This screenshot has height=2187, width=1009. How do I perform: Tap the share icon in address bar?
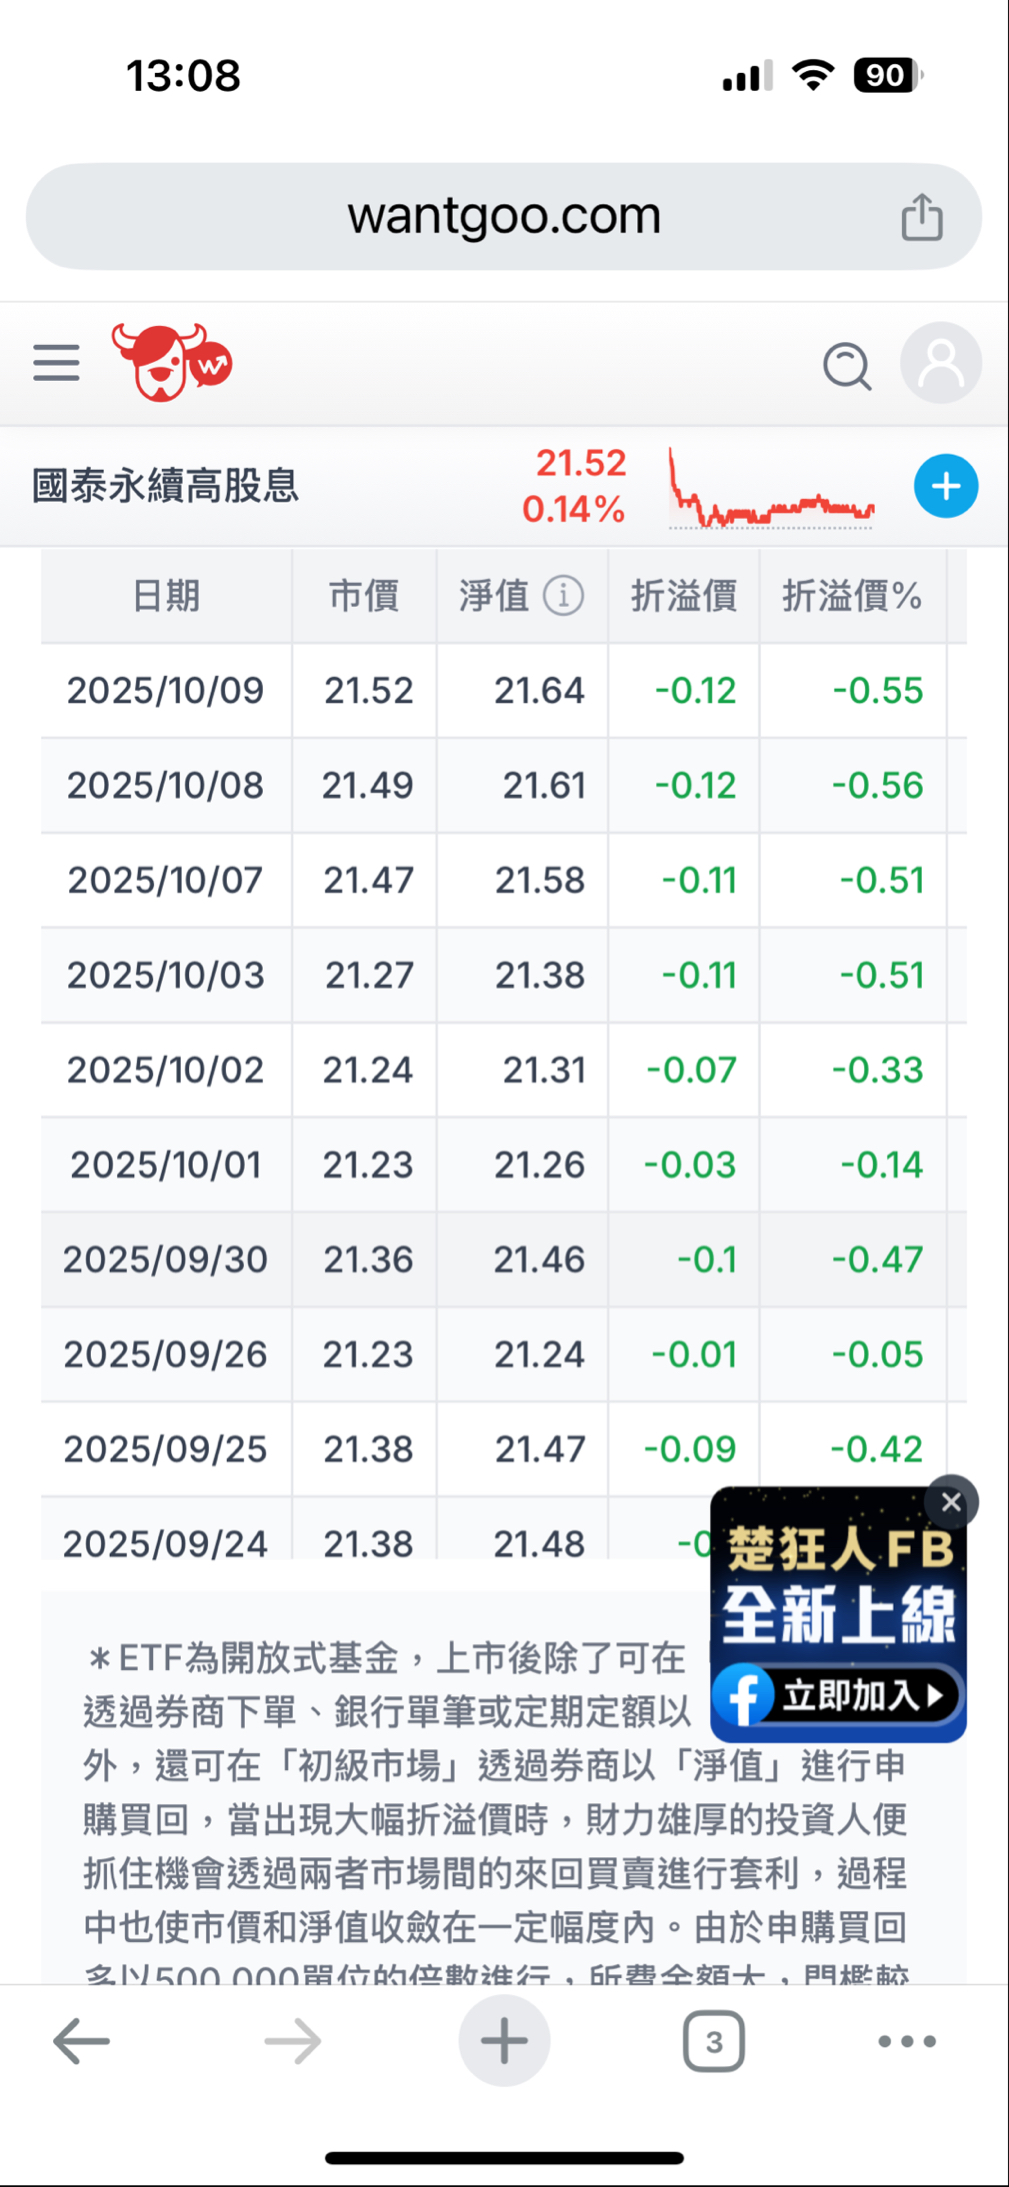[921, 217]
